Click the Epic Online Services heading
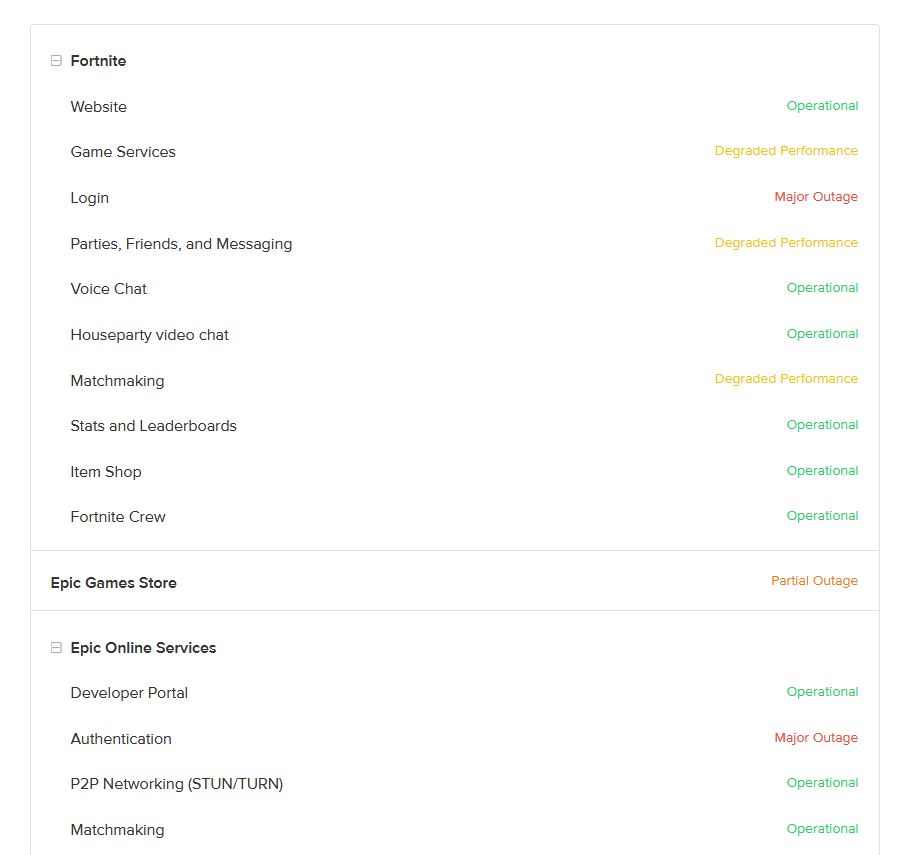Viewport: 904px width, 855px height. [143, 648]
